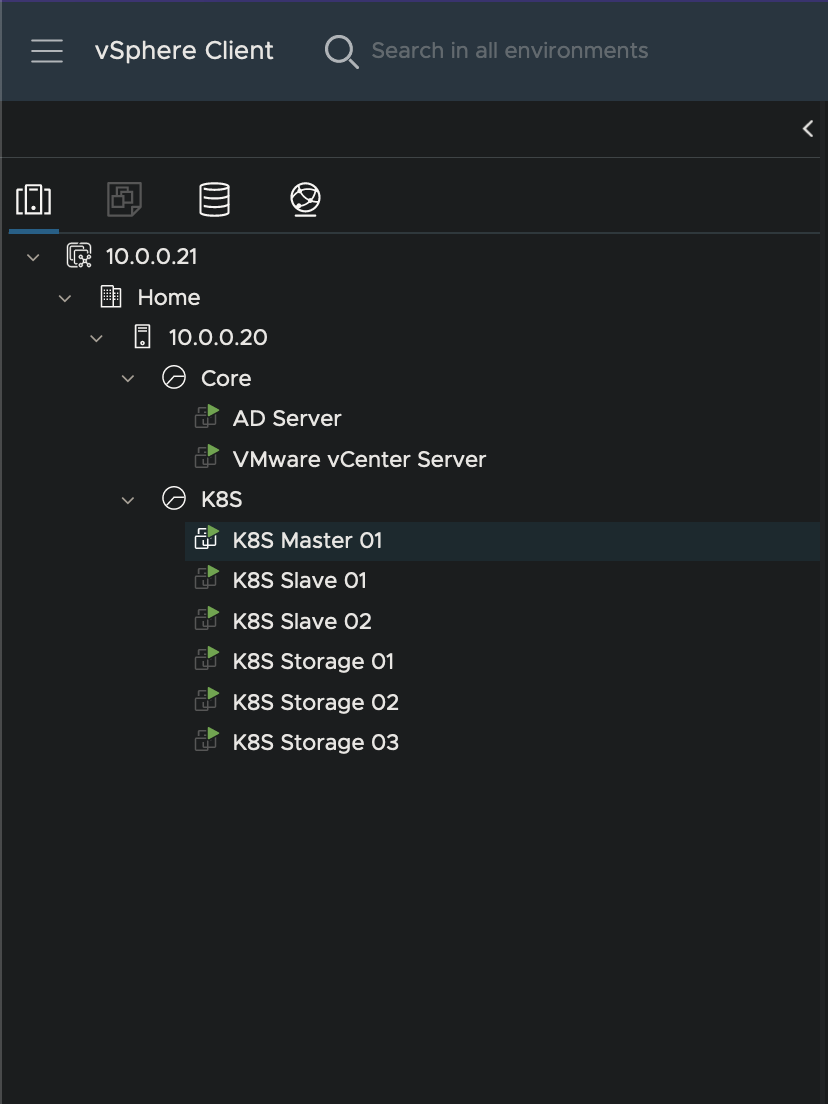Select the K8S Storage 01 VM
The height and width of the screenshot is (1104, 828).
tap(313, 662)
